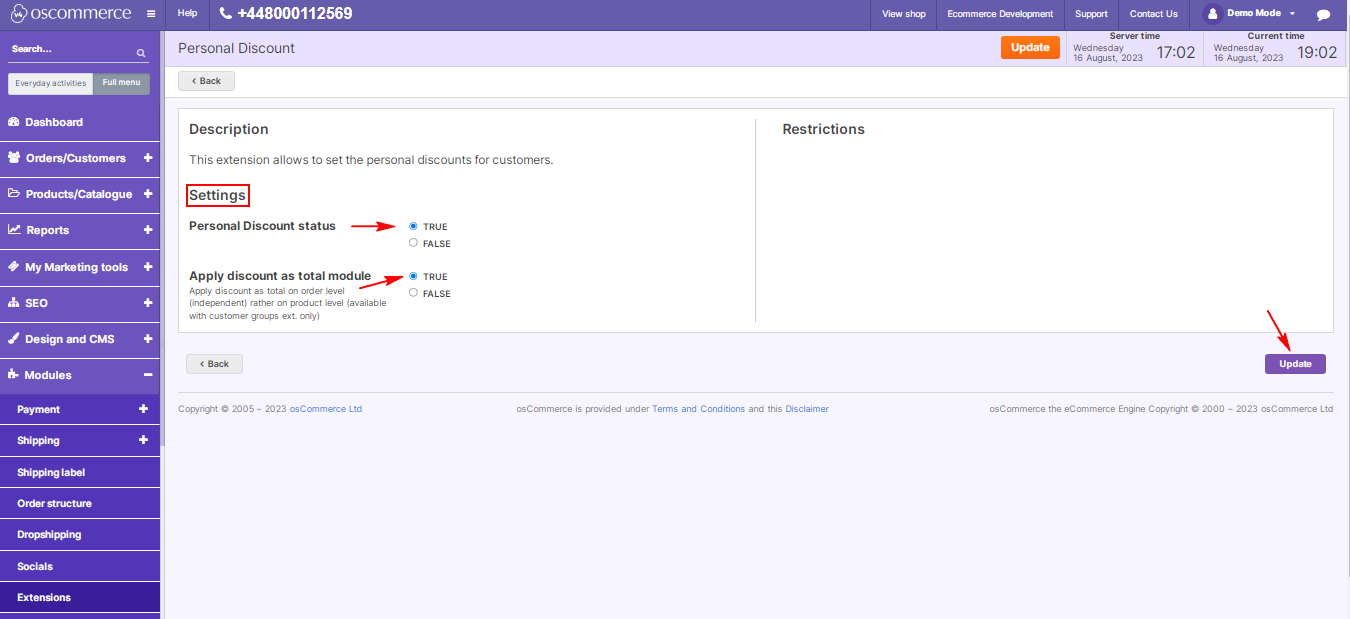Screen dimensions: 1350x619
Task: Expand My Marketing tools menu
Action: click(148, 267)
